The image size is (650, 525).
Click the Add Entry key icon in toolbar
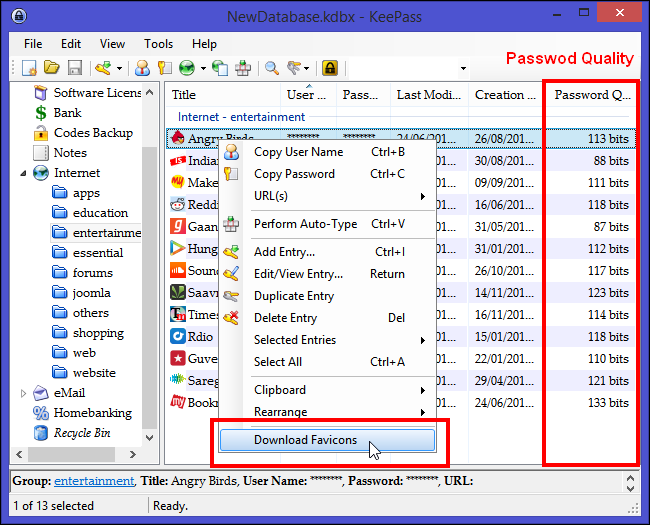click(x=103, y=68)
